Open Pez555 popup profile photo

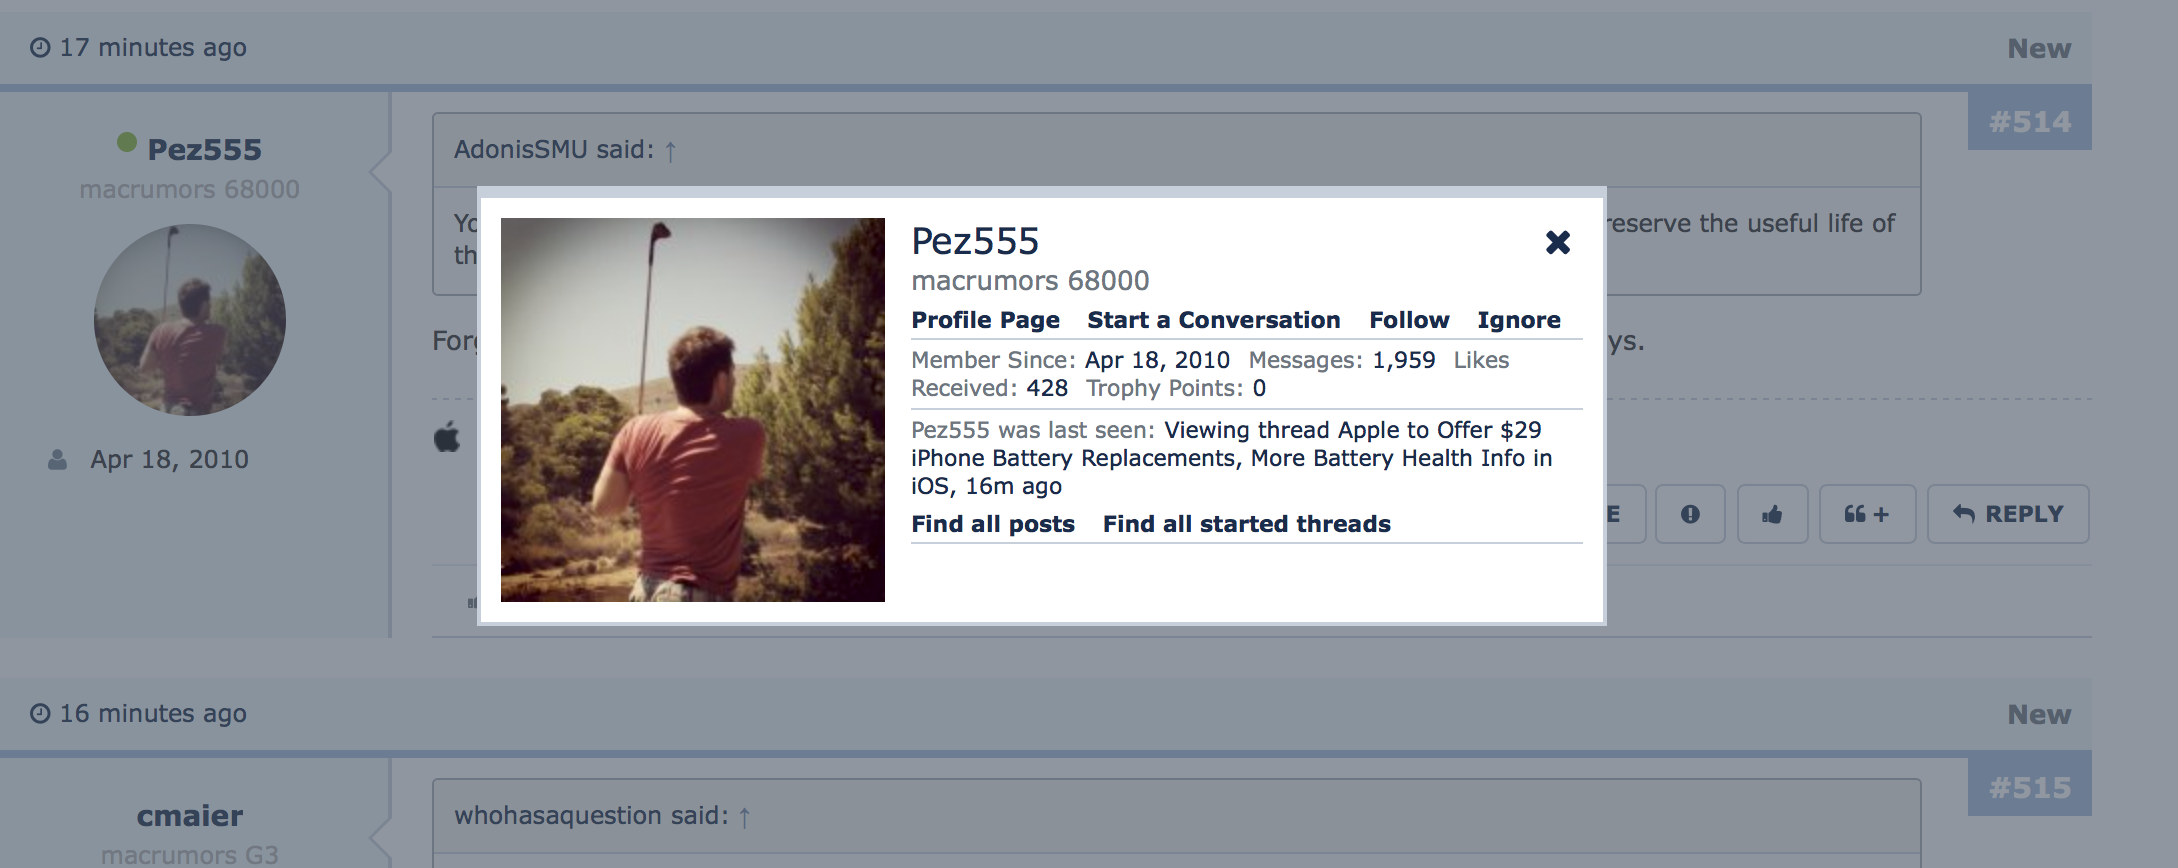(692, 410)
